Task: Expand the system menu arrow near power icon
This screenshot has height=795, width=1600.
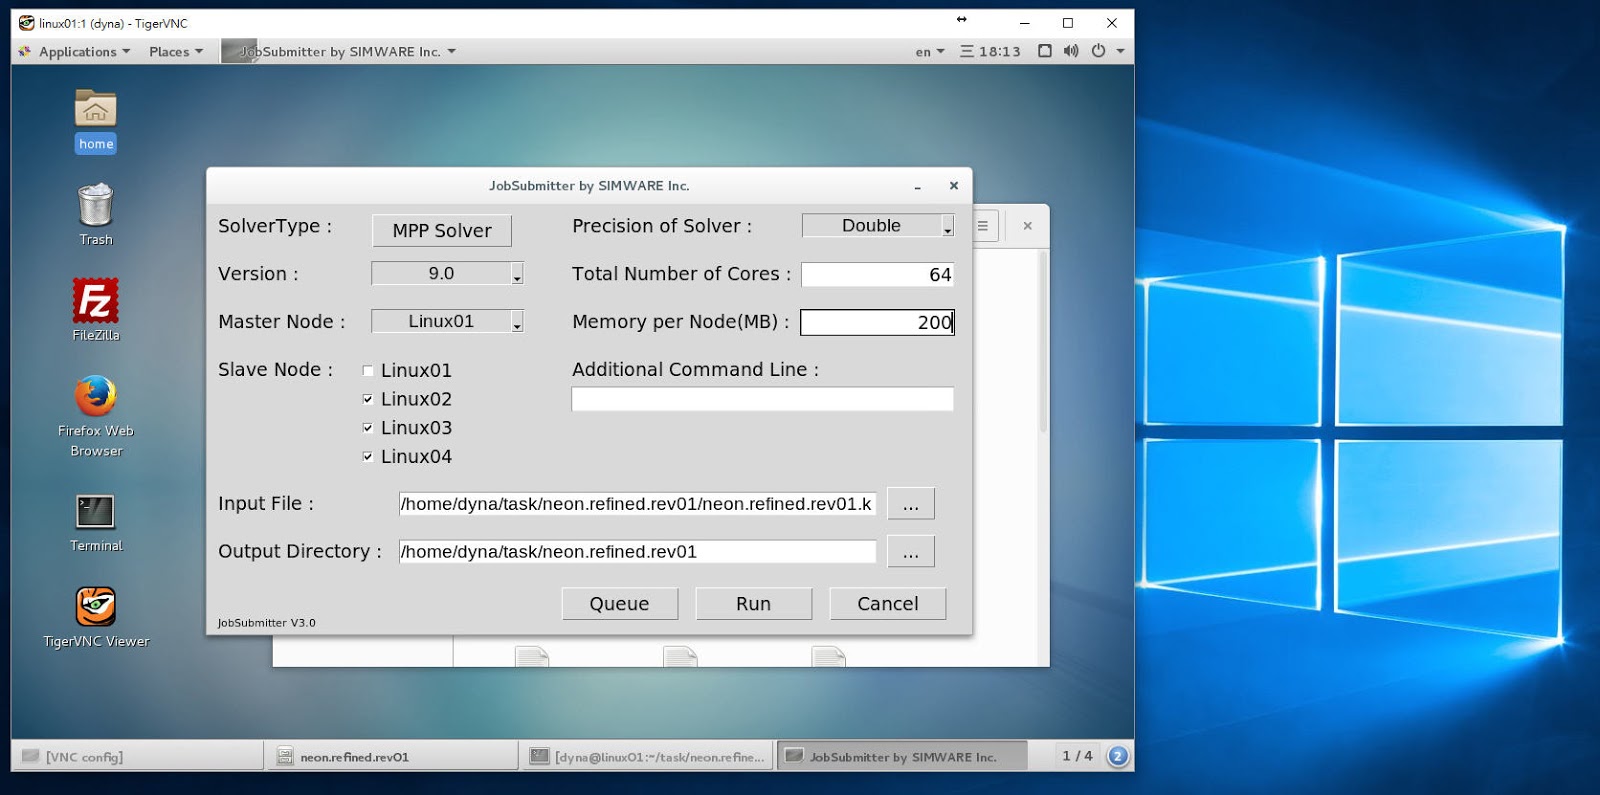Action: [x=1120, y=51]
